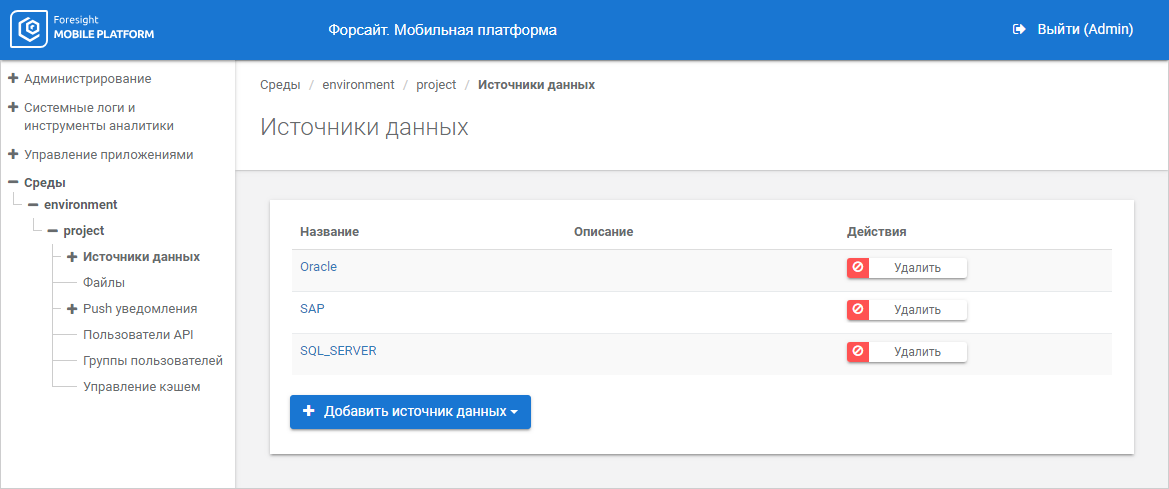Select Пользователи API in sidebar
Image resolution: width=1169 pixels, height=489 pixels.
[145, 335]
